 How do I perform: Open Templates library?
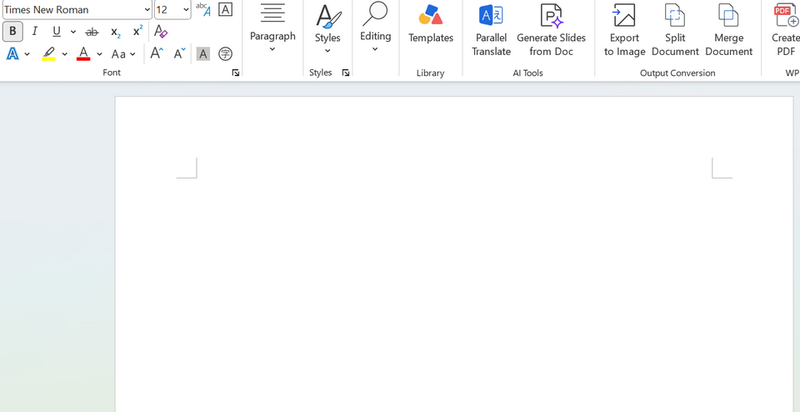click(431, 23)
